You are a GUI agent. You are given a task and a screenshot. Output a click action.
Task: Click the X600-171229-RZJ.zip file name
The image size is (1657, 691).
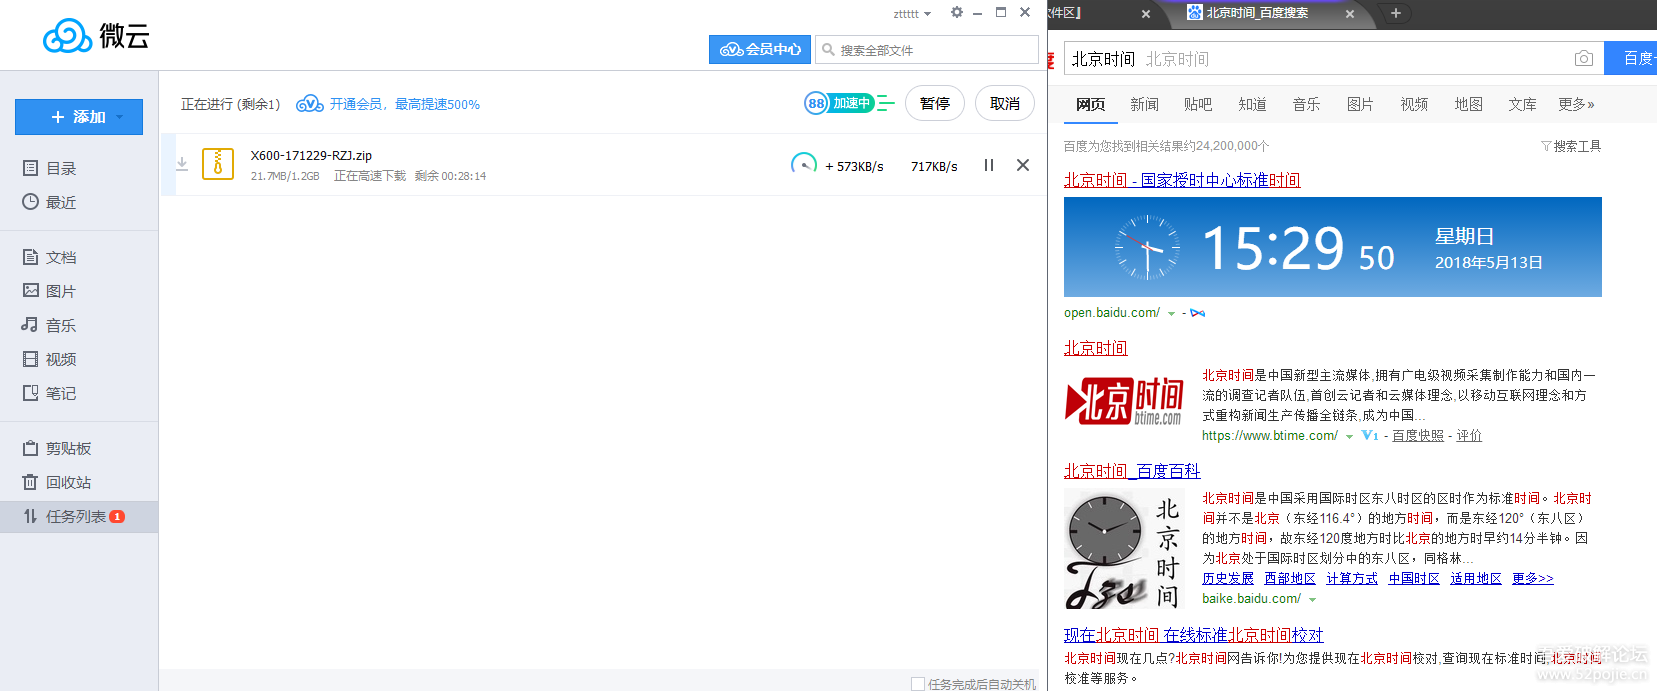[x=311, y=155]
